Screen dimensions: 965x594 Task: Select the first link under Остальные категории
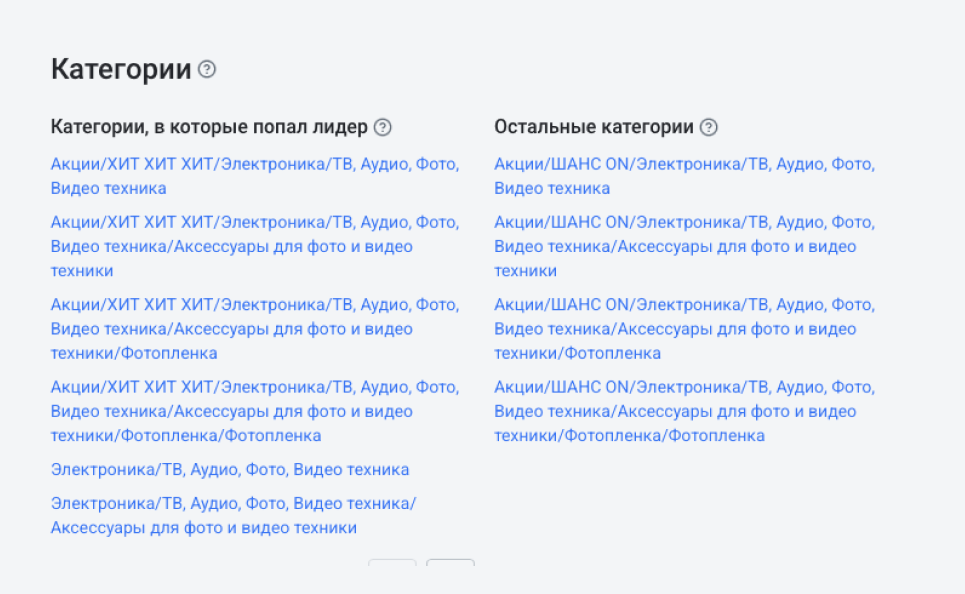point(684,176)
